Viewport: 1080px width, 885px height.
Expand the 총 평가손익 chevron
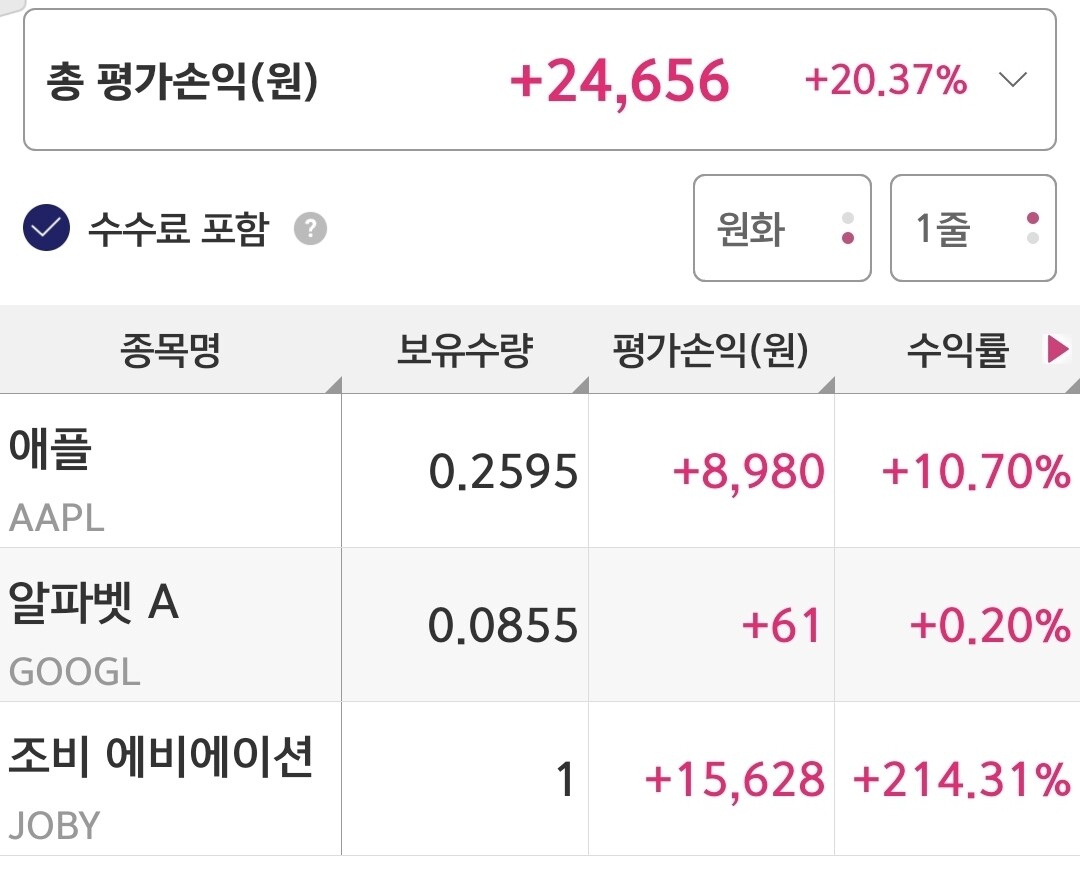click(1012, 79)
